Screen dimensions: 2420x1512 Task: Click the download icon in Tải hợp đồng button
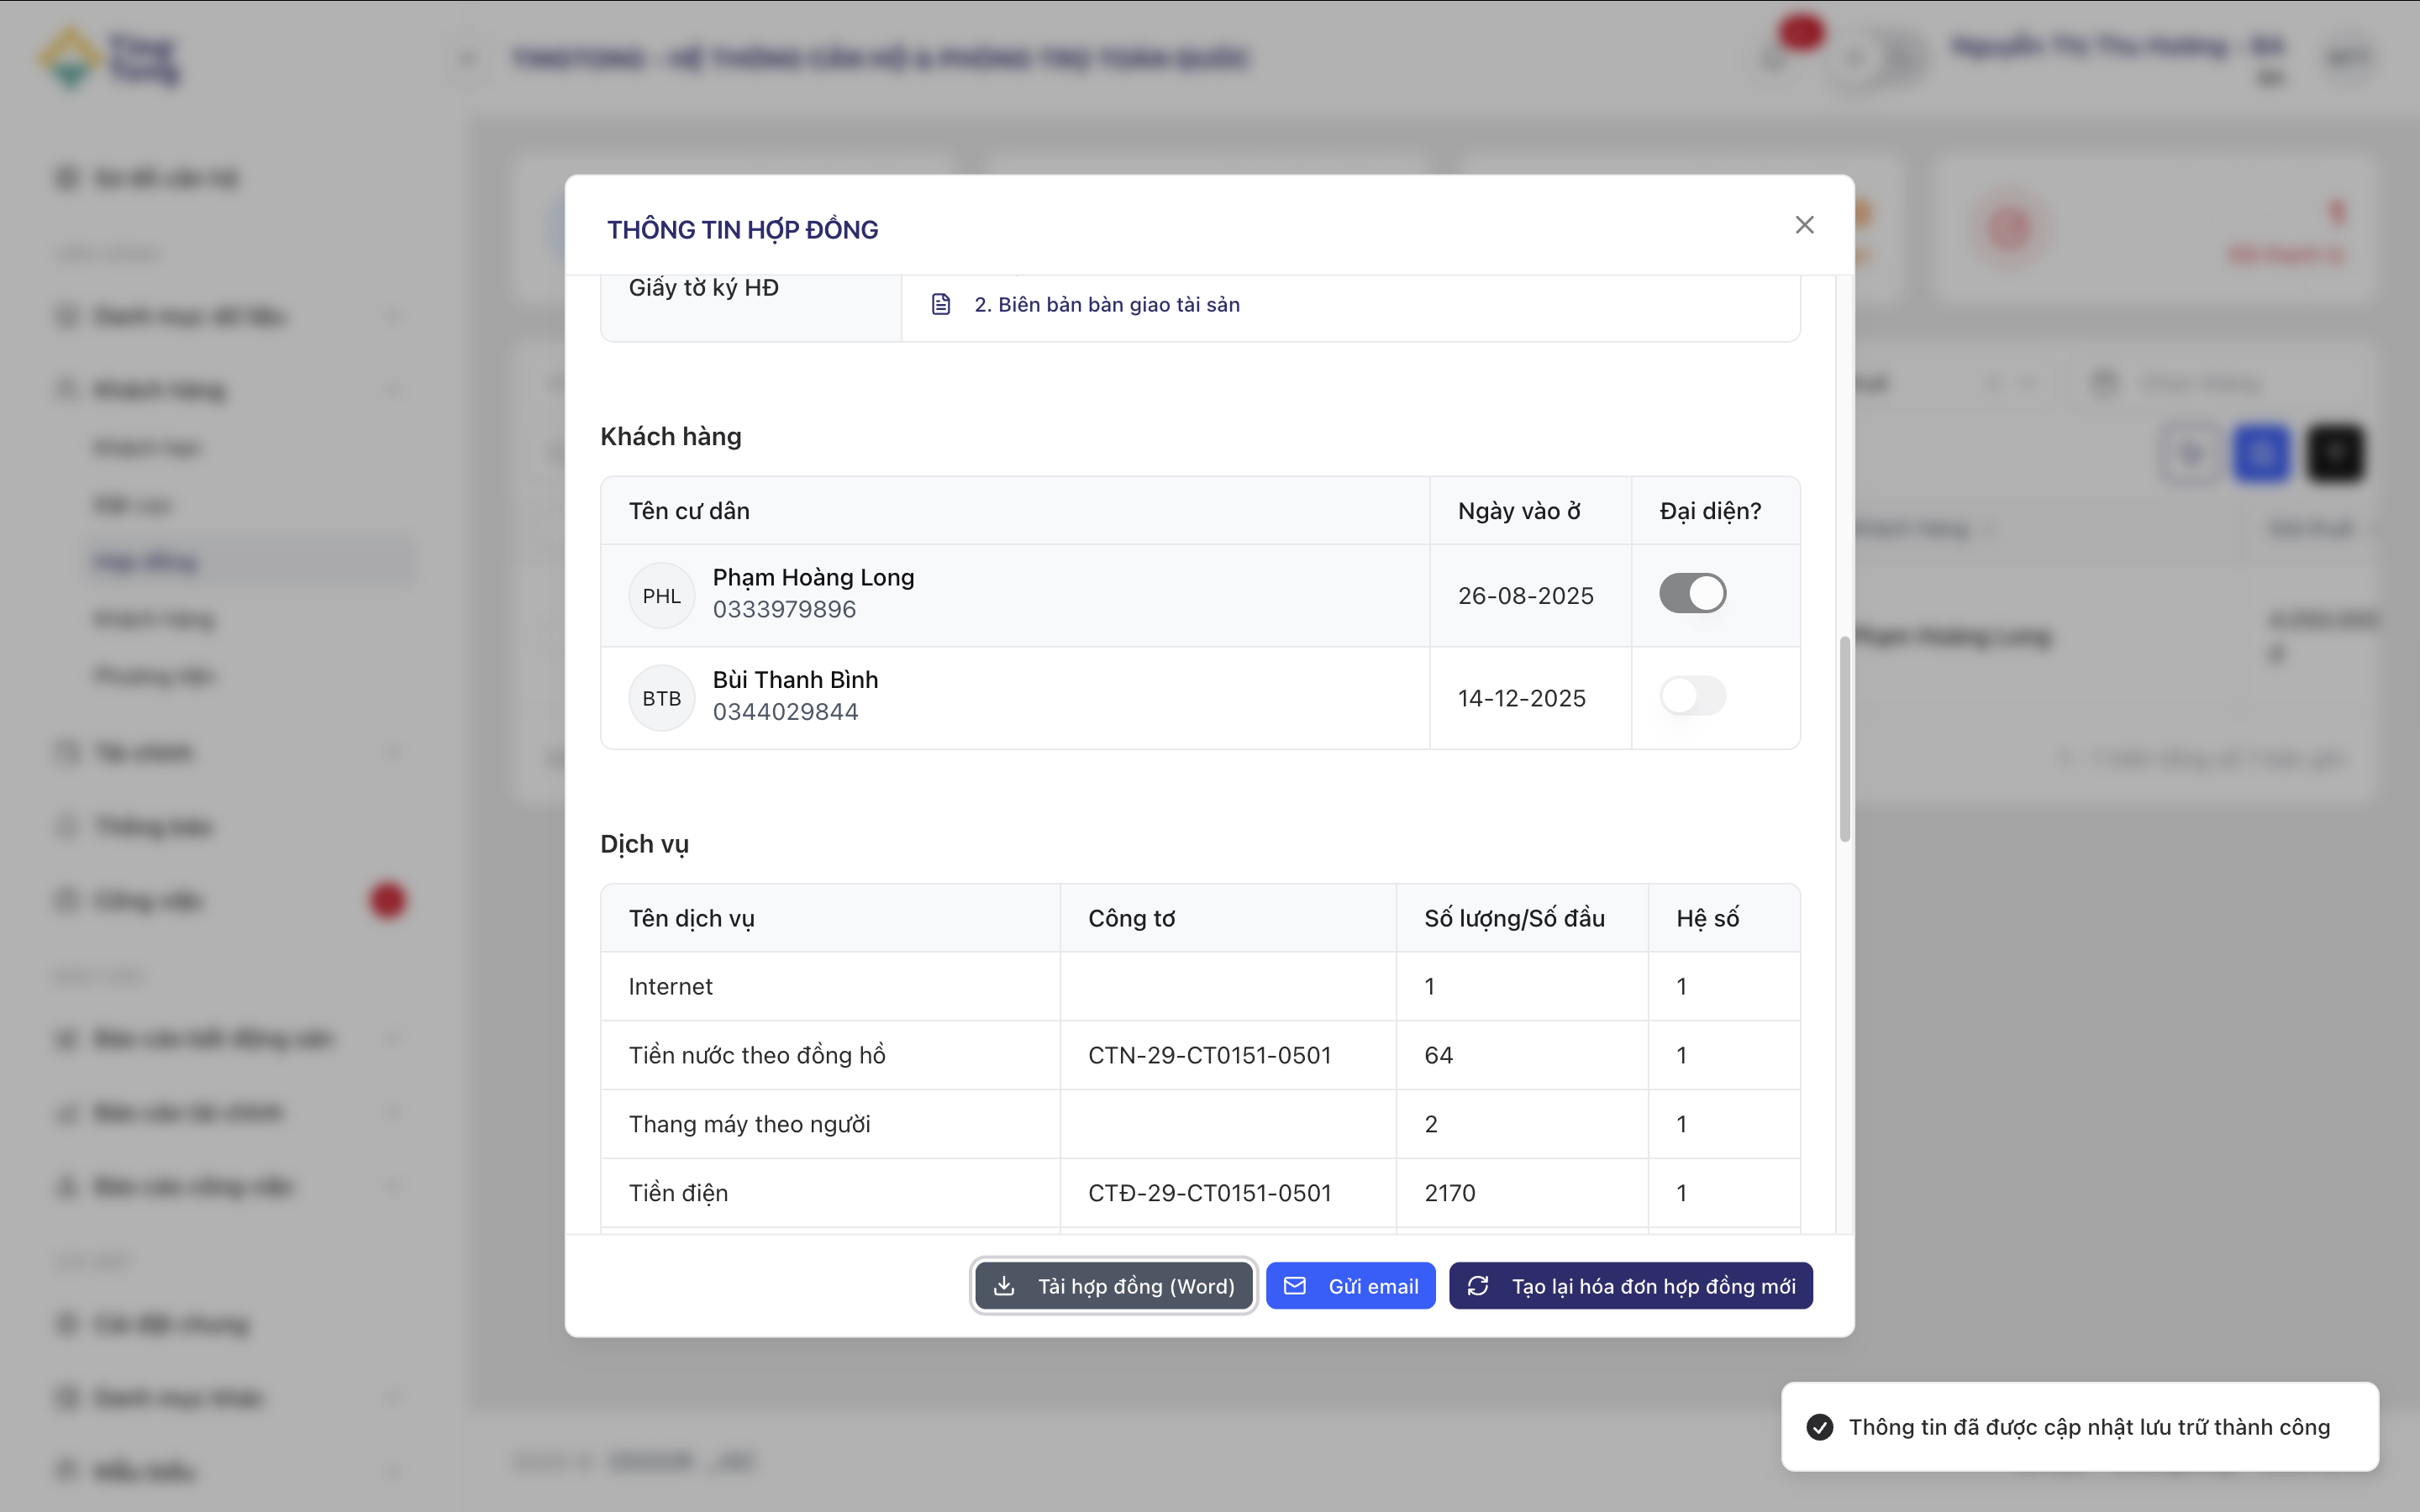pyautogui.click(x=1004, y=1286)
